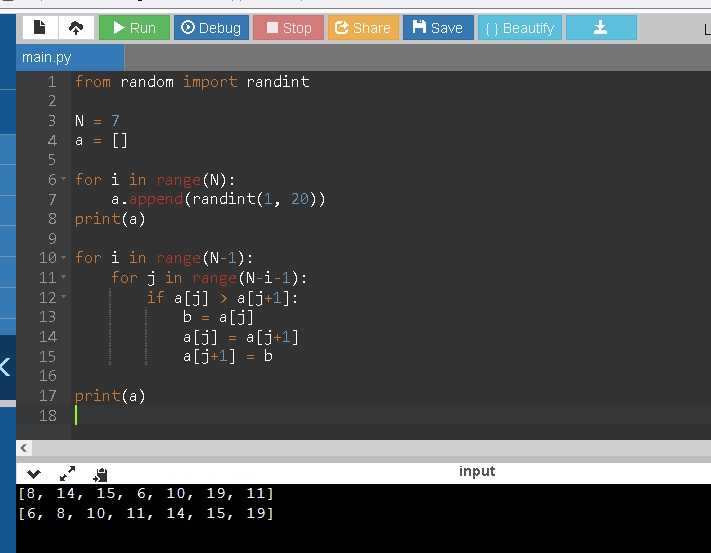Click the Upload File icon
This screenshot has width=711, height=553.
pyautogui.click(x=76, y=28)
